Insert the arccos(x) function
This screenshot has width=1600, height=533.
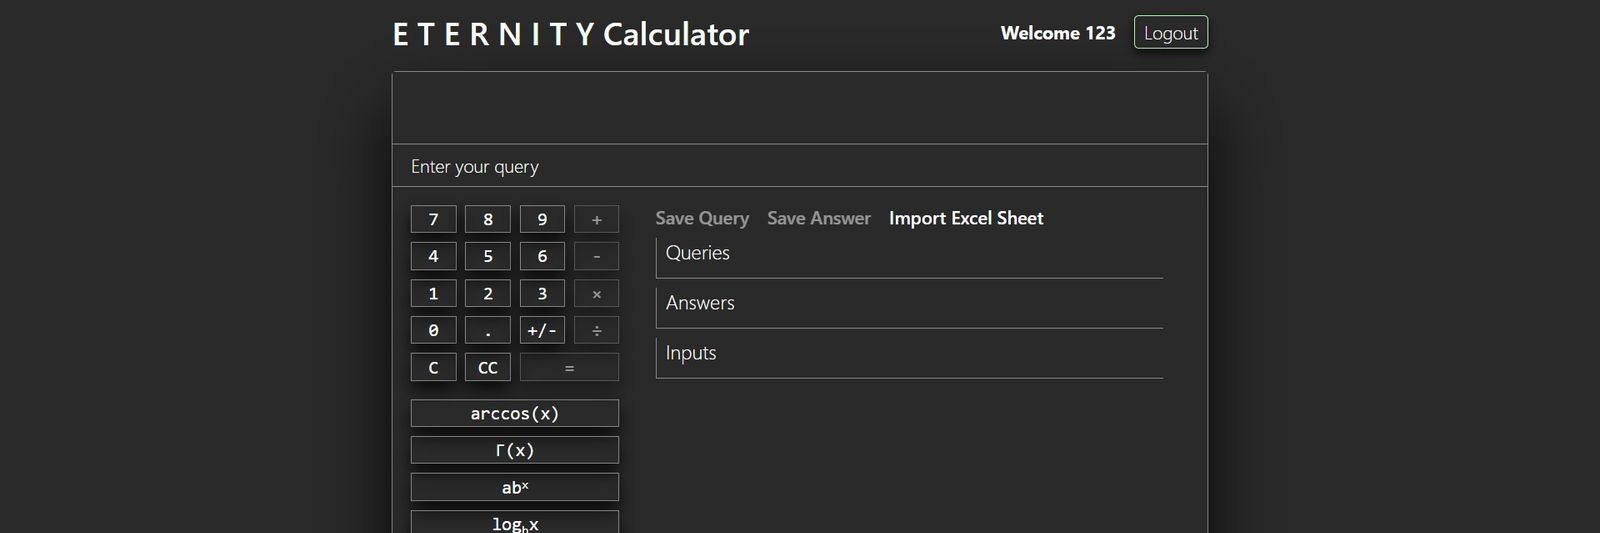click(514, 414)
